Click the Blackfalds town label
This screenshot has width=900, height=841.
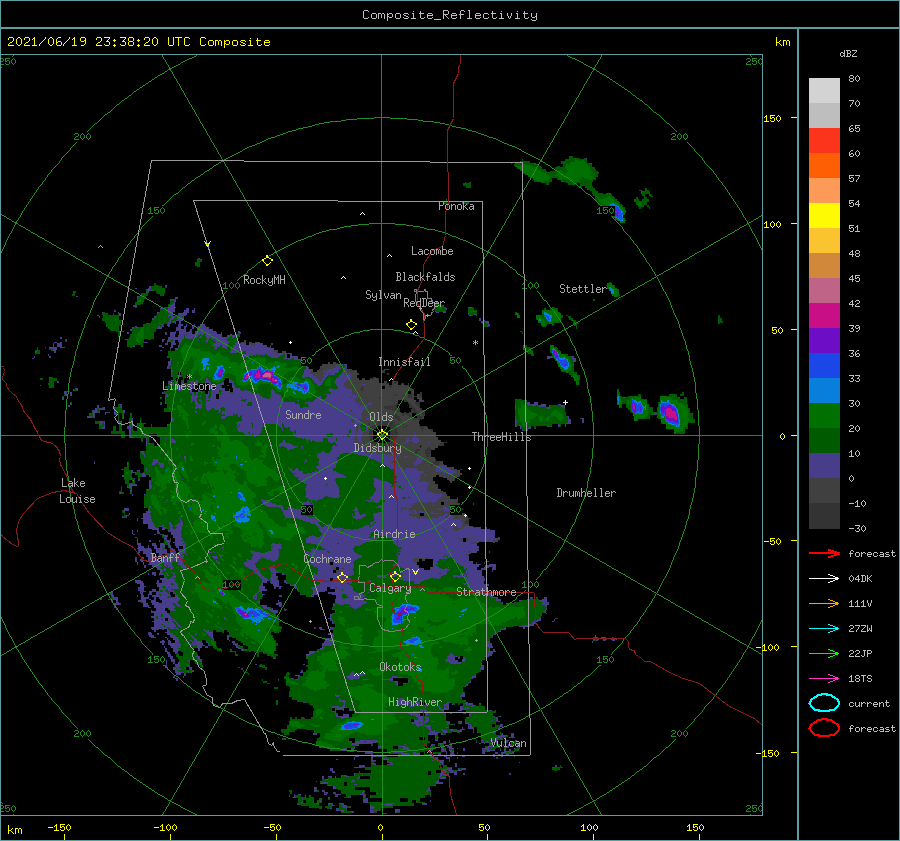coord(425,277)
